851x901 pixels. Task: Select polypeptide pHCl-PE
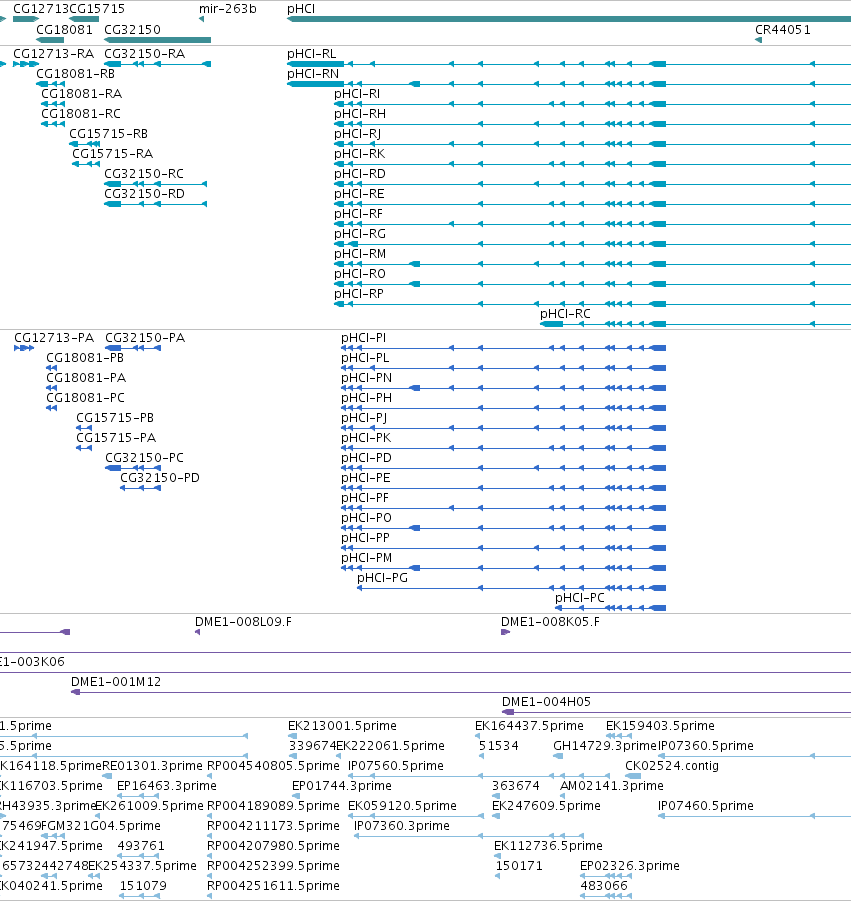pos(366,478)
